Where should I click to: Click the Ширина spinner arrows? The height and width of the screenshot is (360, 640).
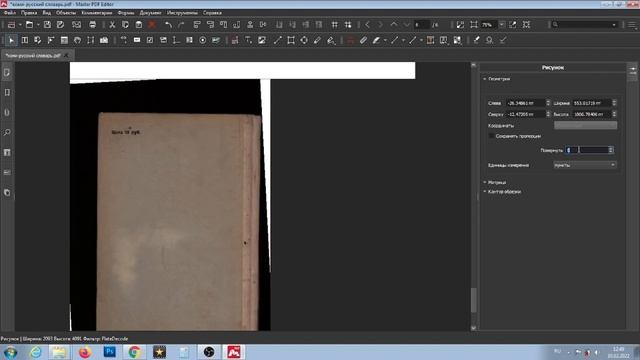point(614,103)
